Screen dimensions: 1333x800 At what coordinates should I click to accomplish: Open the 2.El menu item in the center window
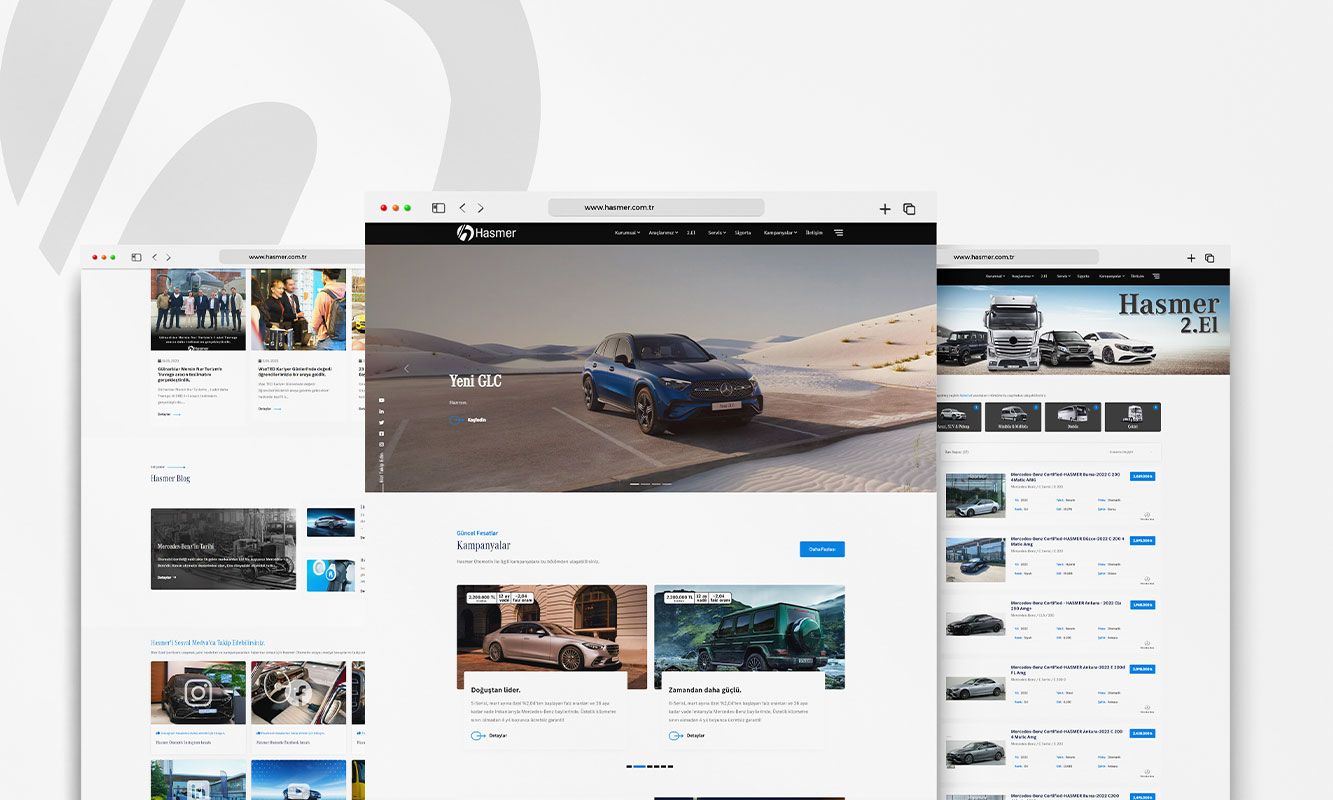(691, 233)
